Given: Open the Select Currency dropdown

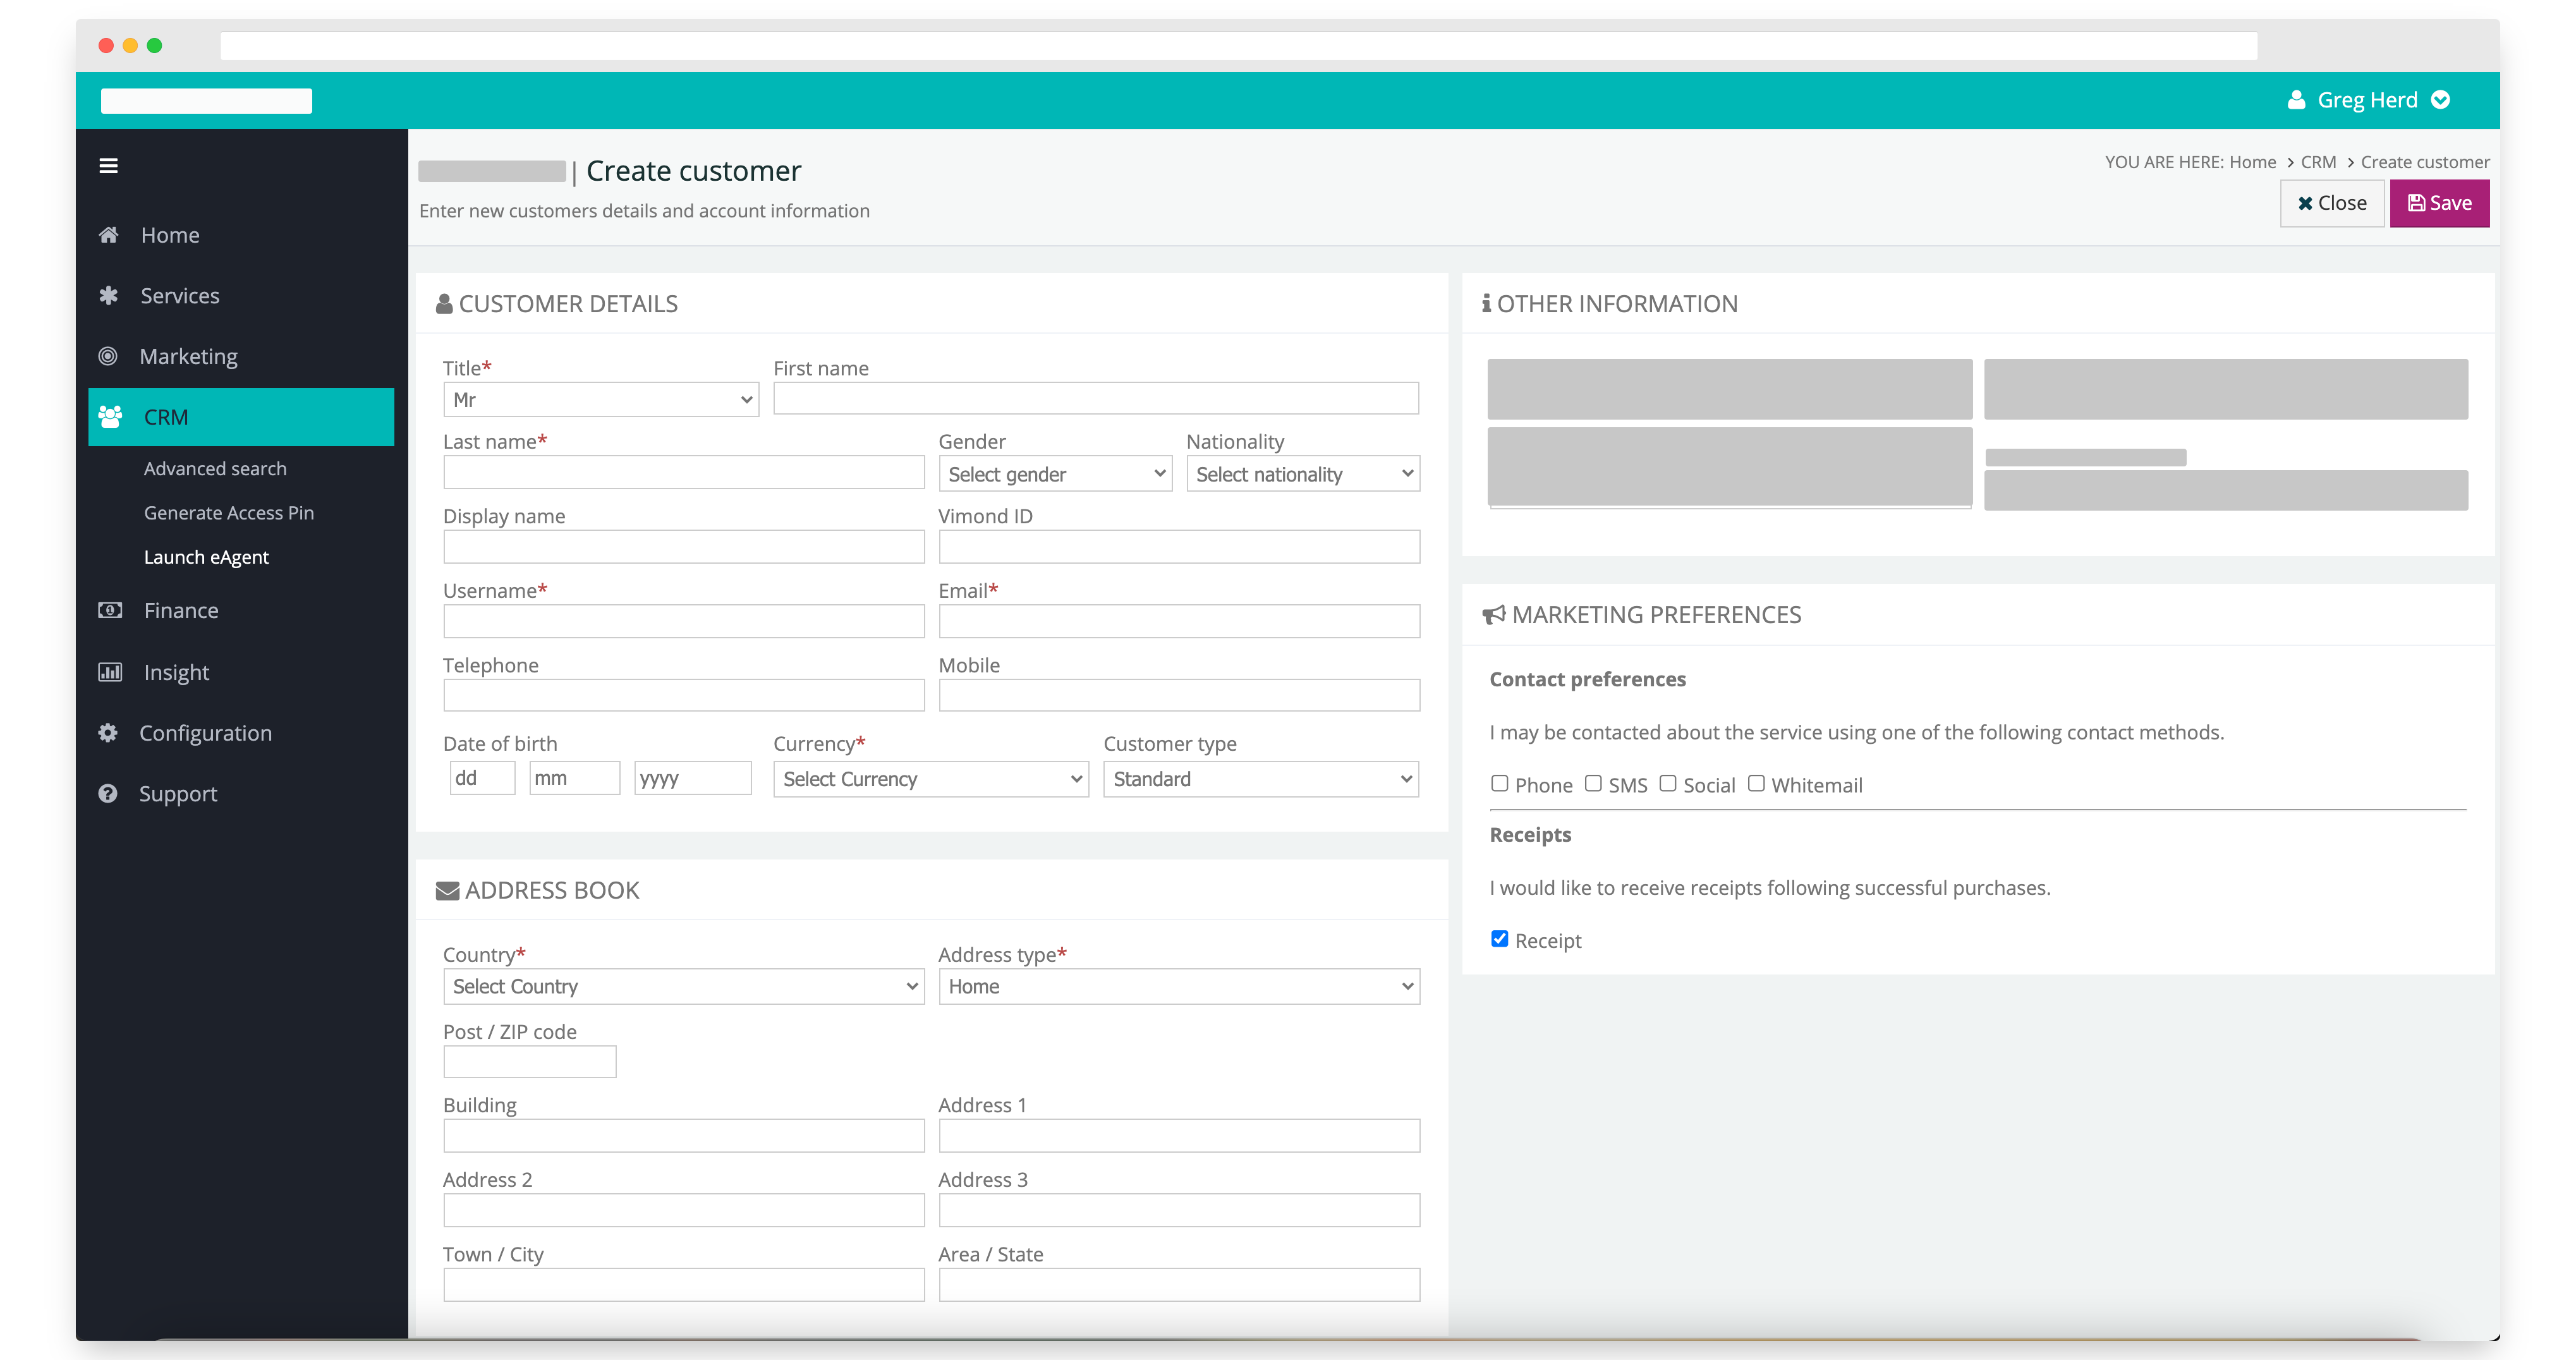Looking at the screenshot, I should 931,779.
